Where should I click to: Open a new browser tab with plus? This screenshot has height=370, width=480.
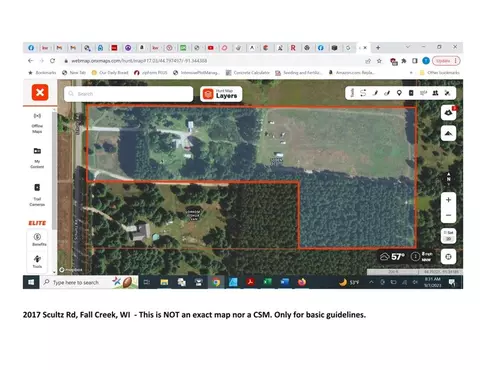[x=378, y=48]
